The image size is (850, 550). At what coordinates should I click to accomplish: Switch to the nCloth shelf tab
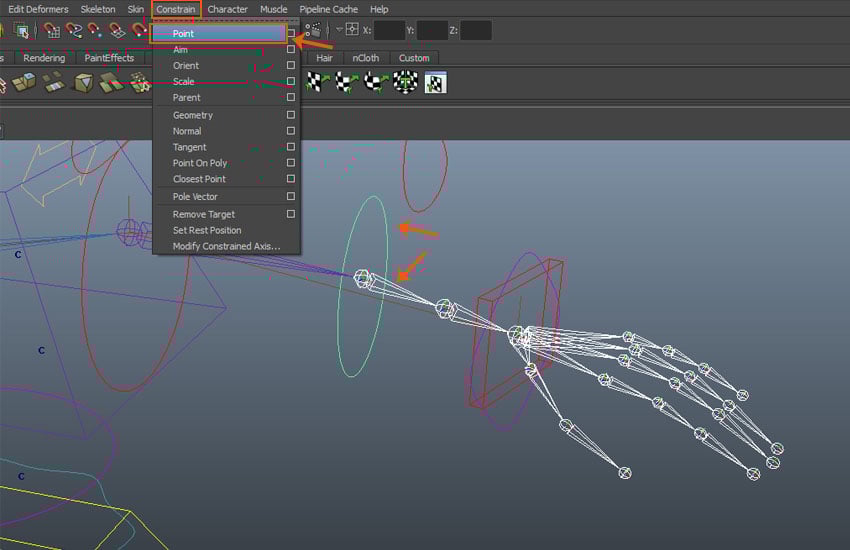(x=365, y=58)
